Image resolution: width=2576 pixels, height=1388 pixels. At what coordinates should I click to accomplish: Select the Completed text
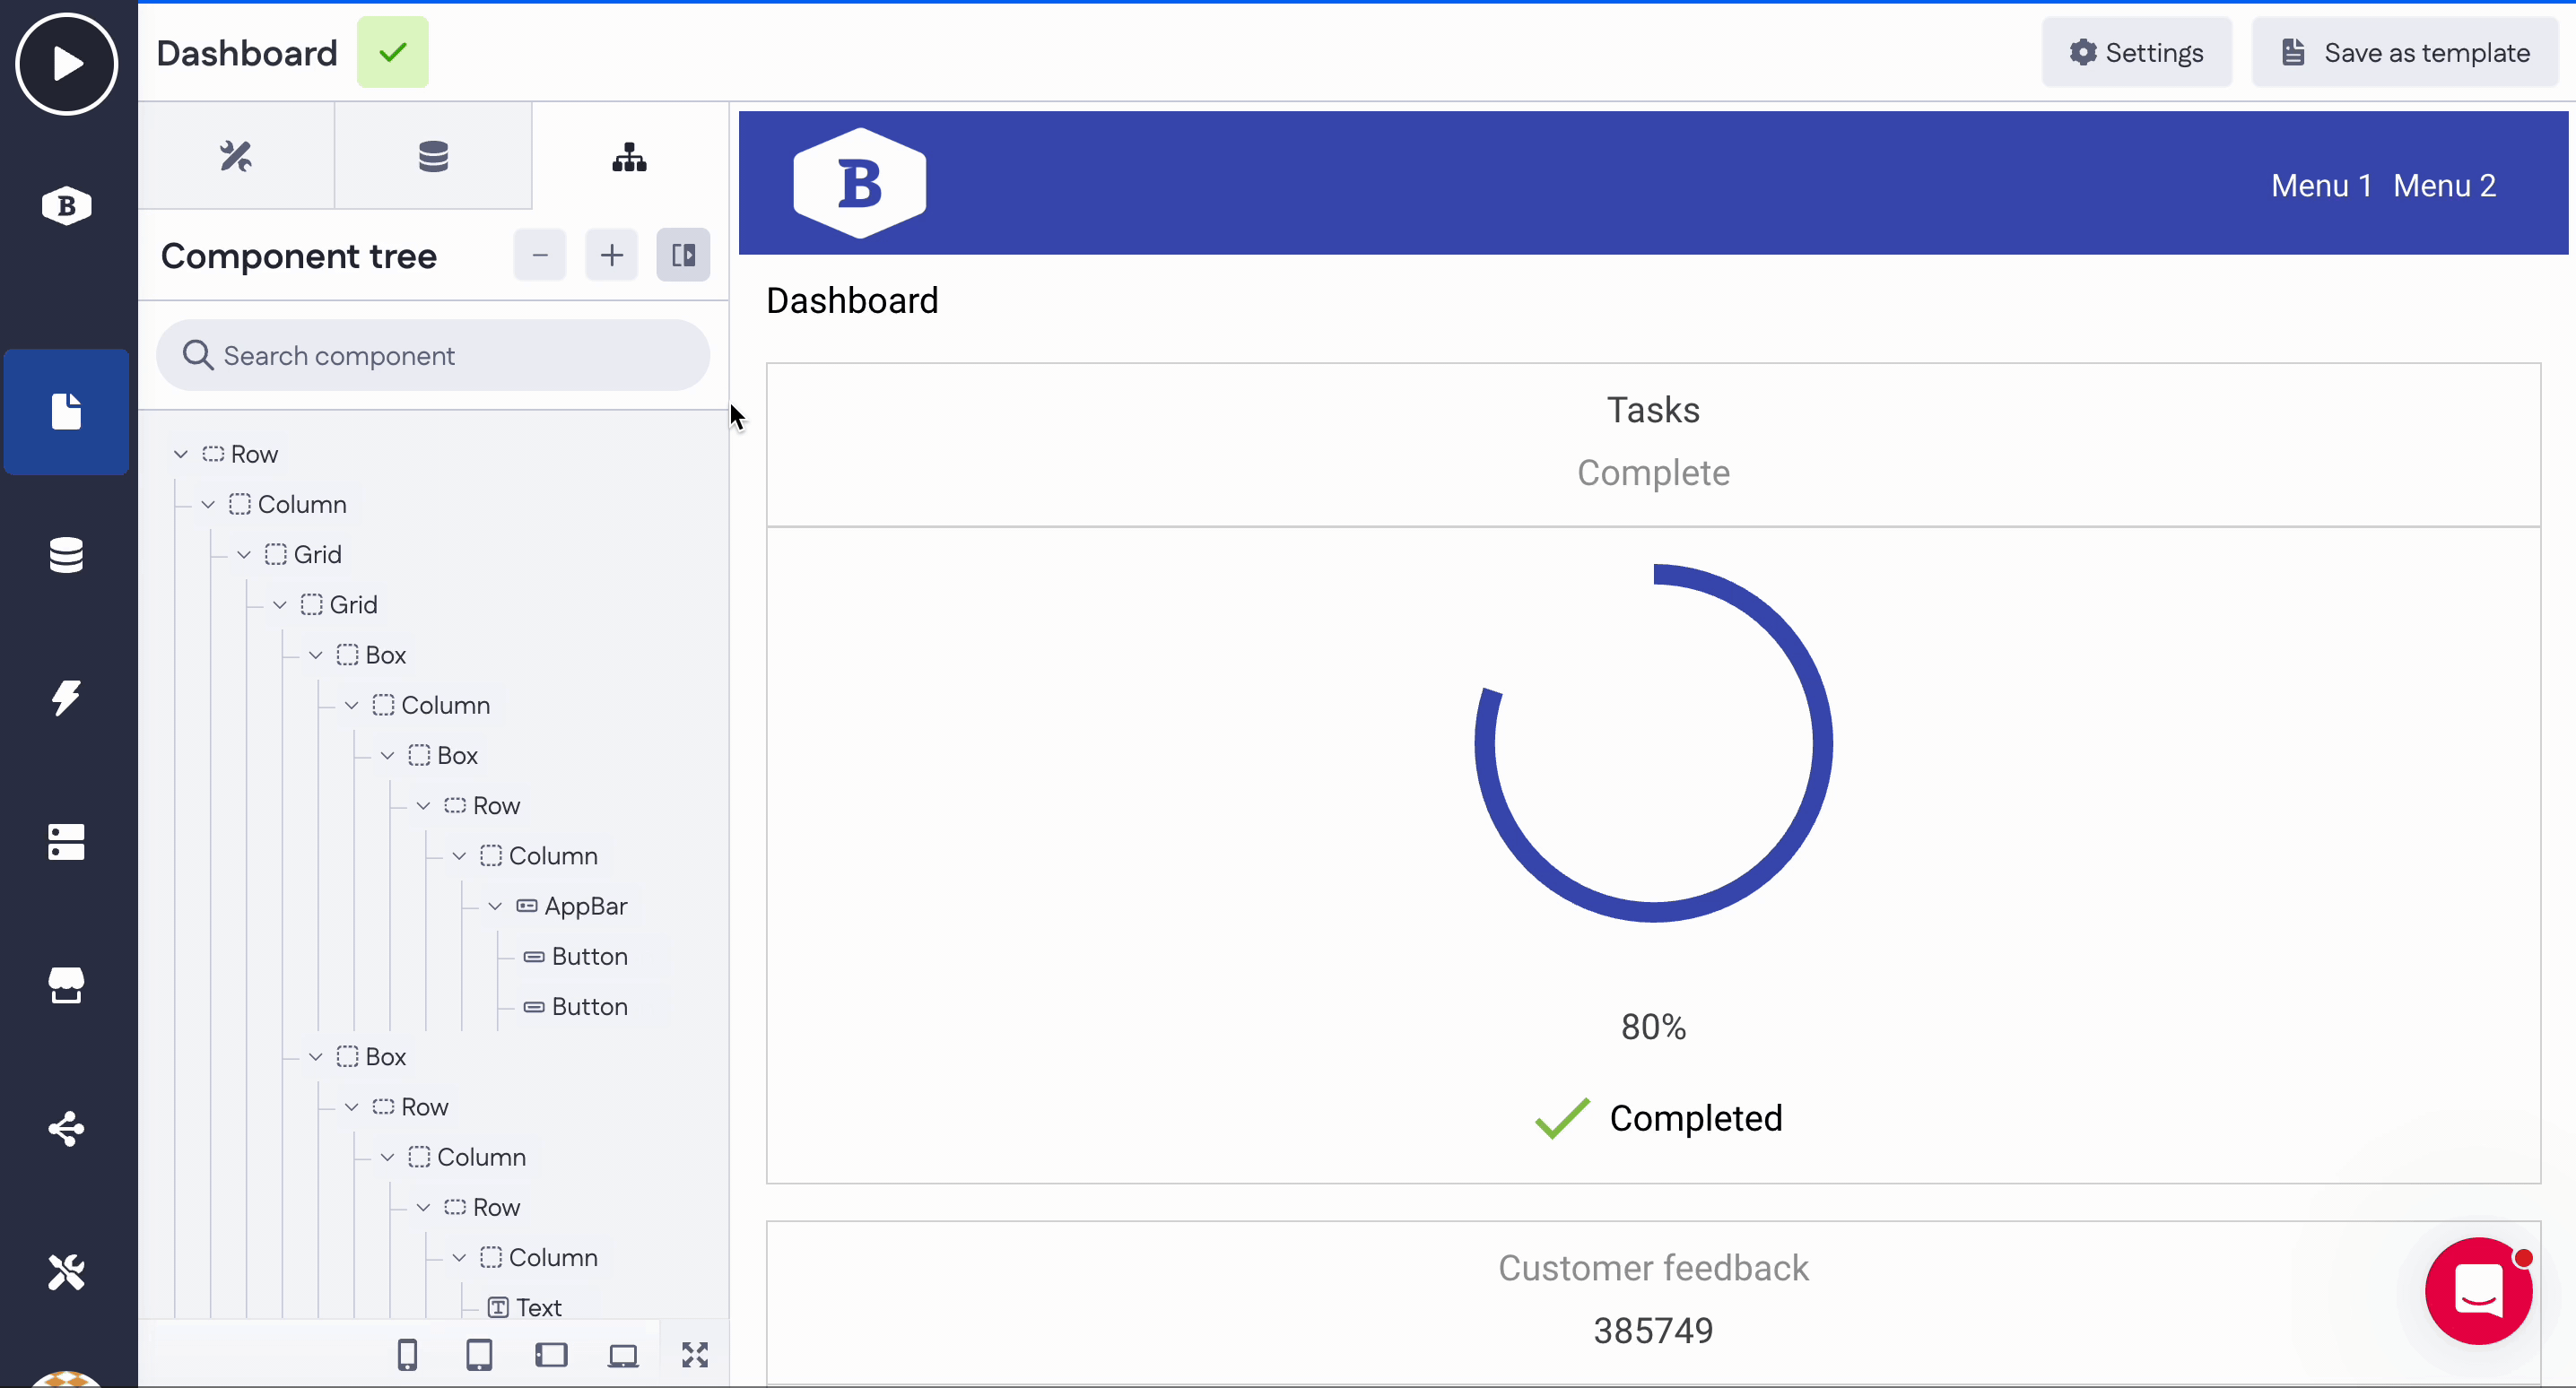coord(1696,1118)
